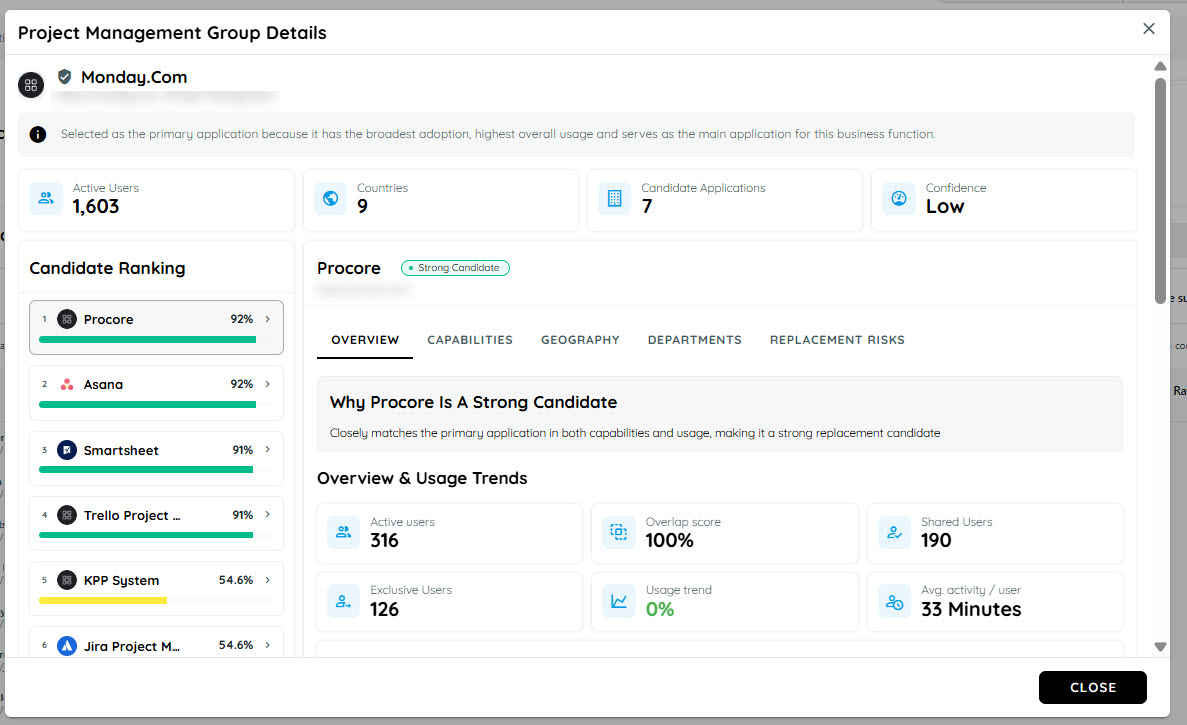1187x725 pixels.
Task: Click the Candidate Applications building icon
Action: coord(615,198)
